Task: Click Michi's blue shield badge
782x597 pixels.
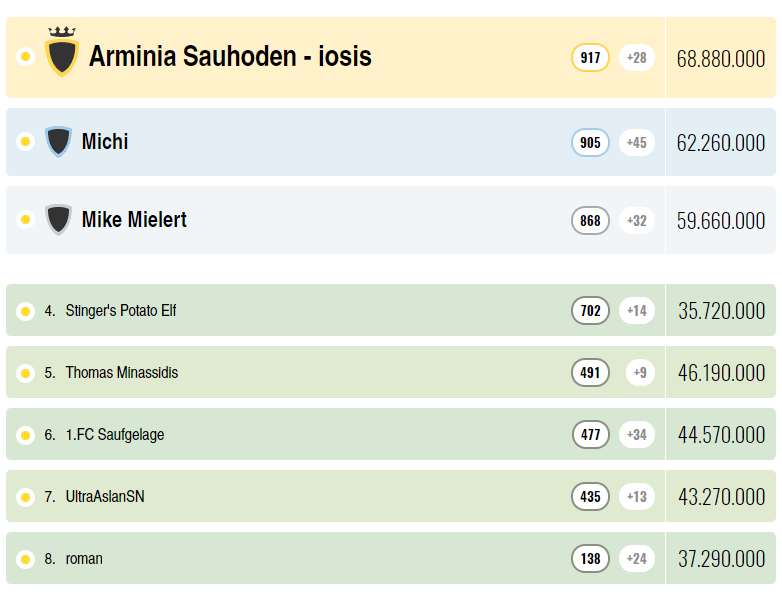Action: tap(58, 142)
